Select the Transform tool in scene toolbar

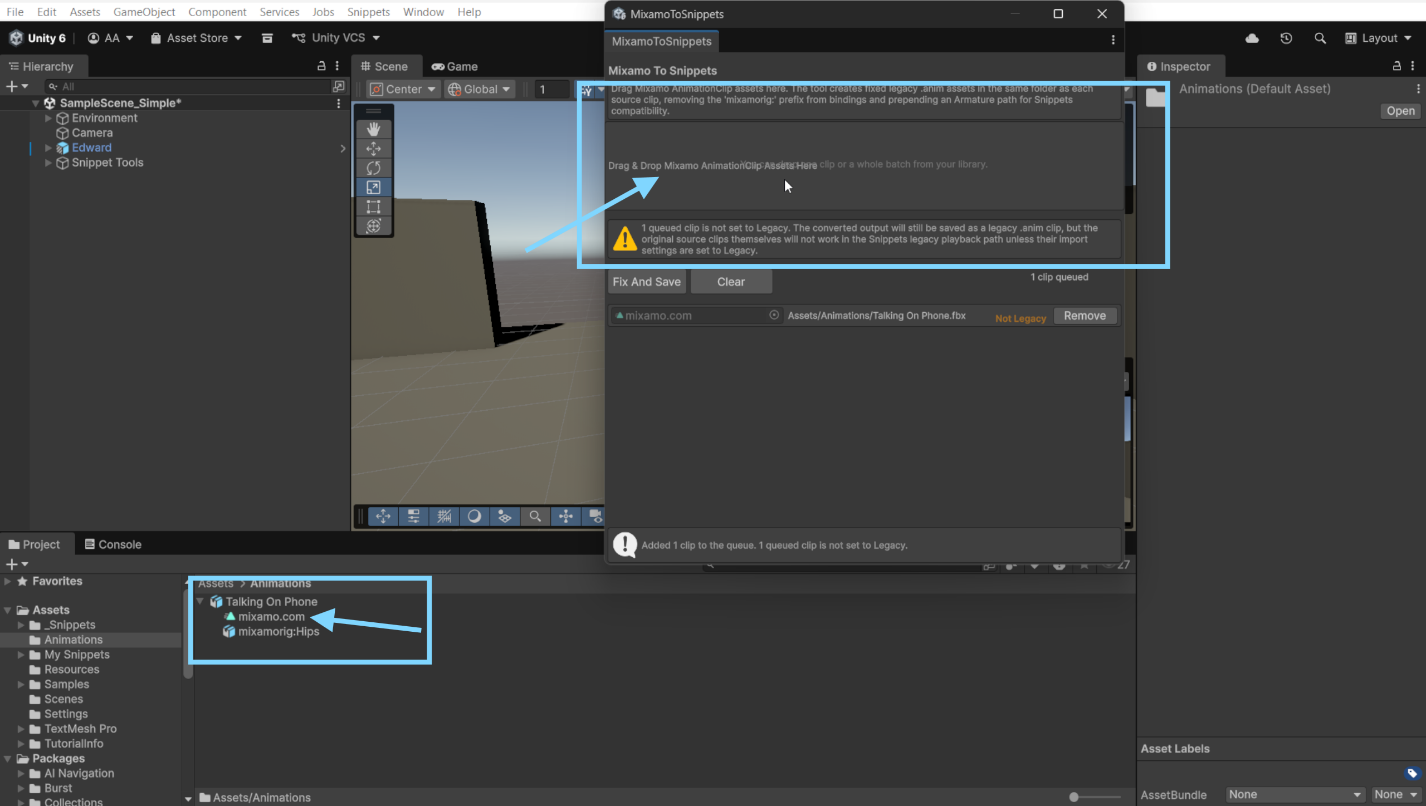[x=373, y=226]
